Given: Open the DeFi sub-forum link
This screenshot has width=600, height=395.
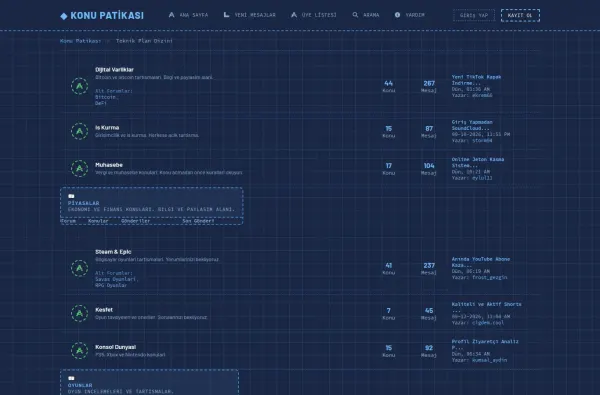Looking at the screenshot, I should point(101,103).
